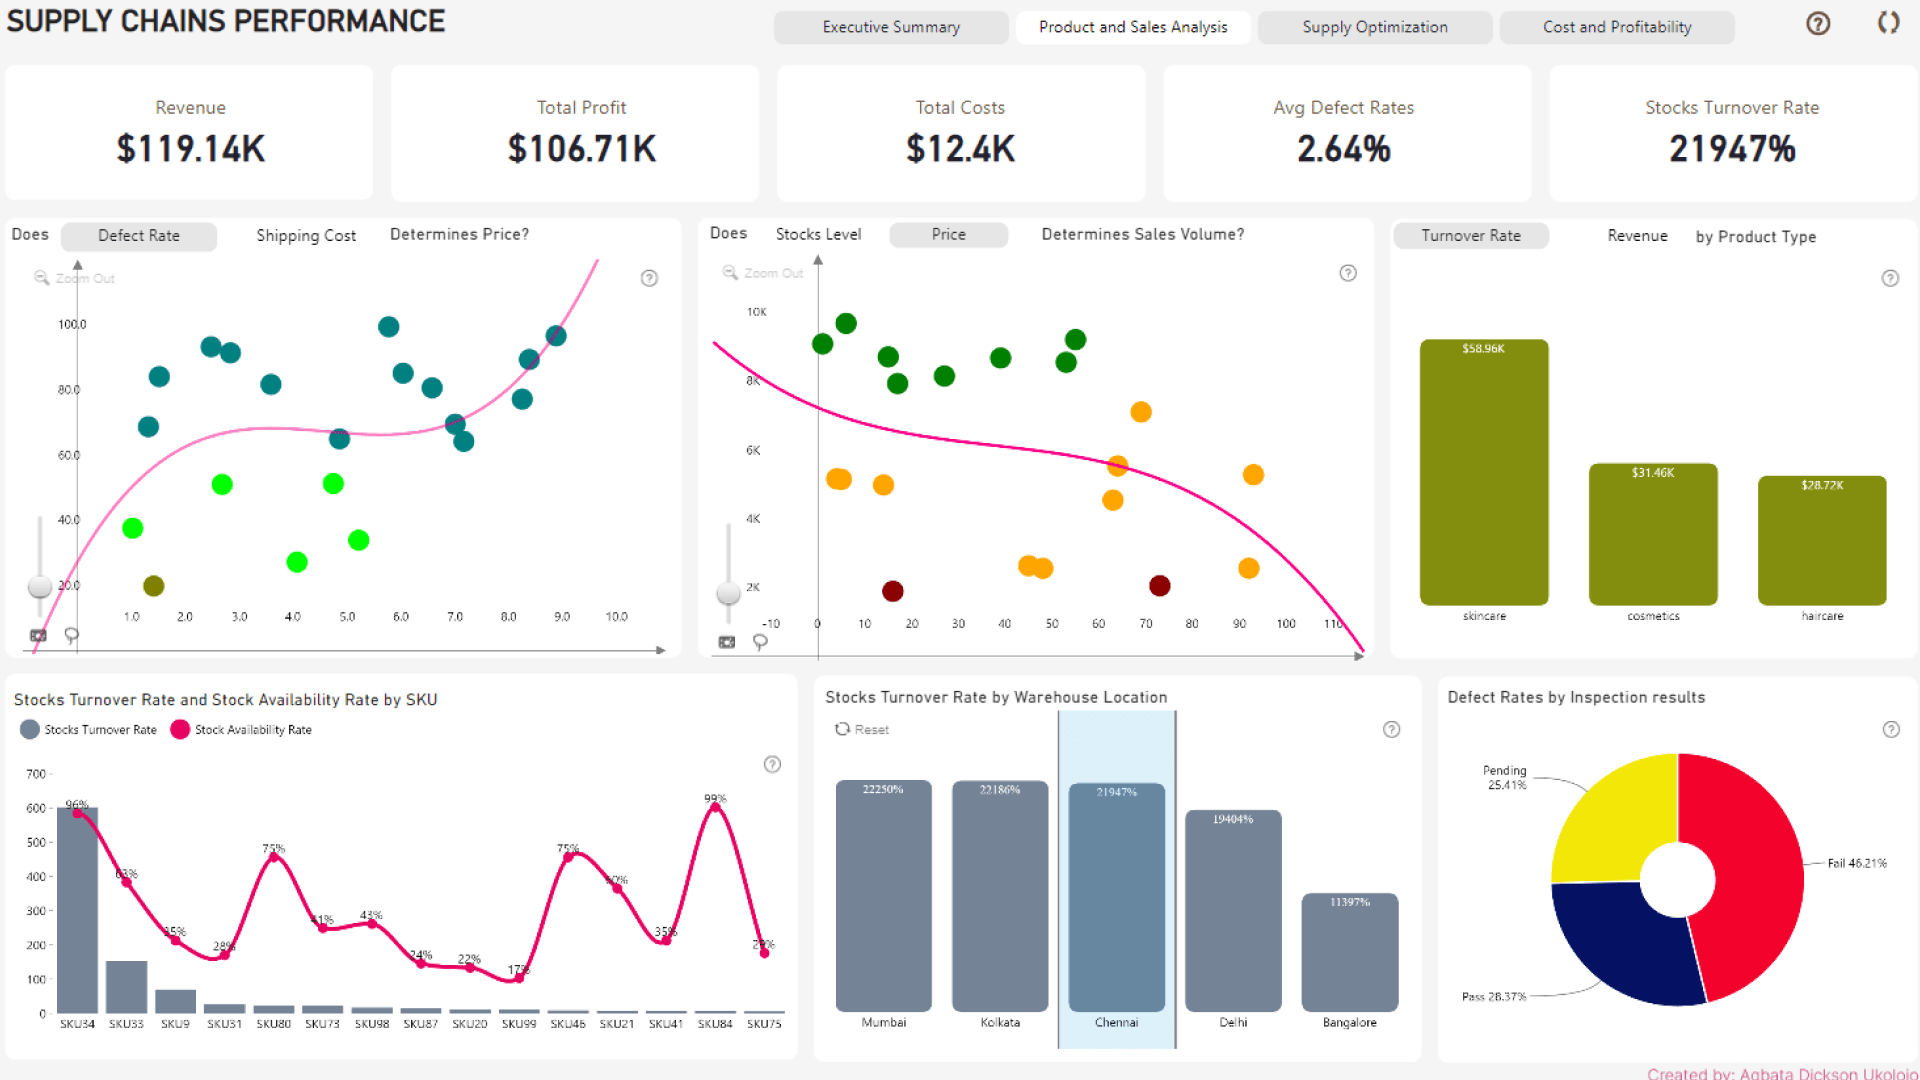The width and height of the screenshot is (1920, 1080).
Task: Select the Mumbai warehouse bar
Action: click(884, 896)
